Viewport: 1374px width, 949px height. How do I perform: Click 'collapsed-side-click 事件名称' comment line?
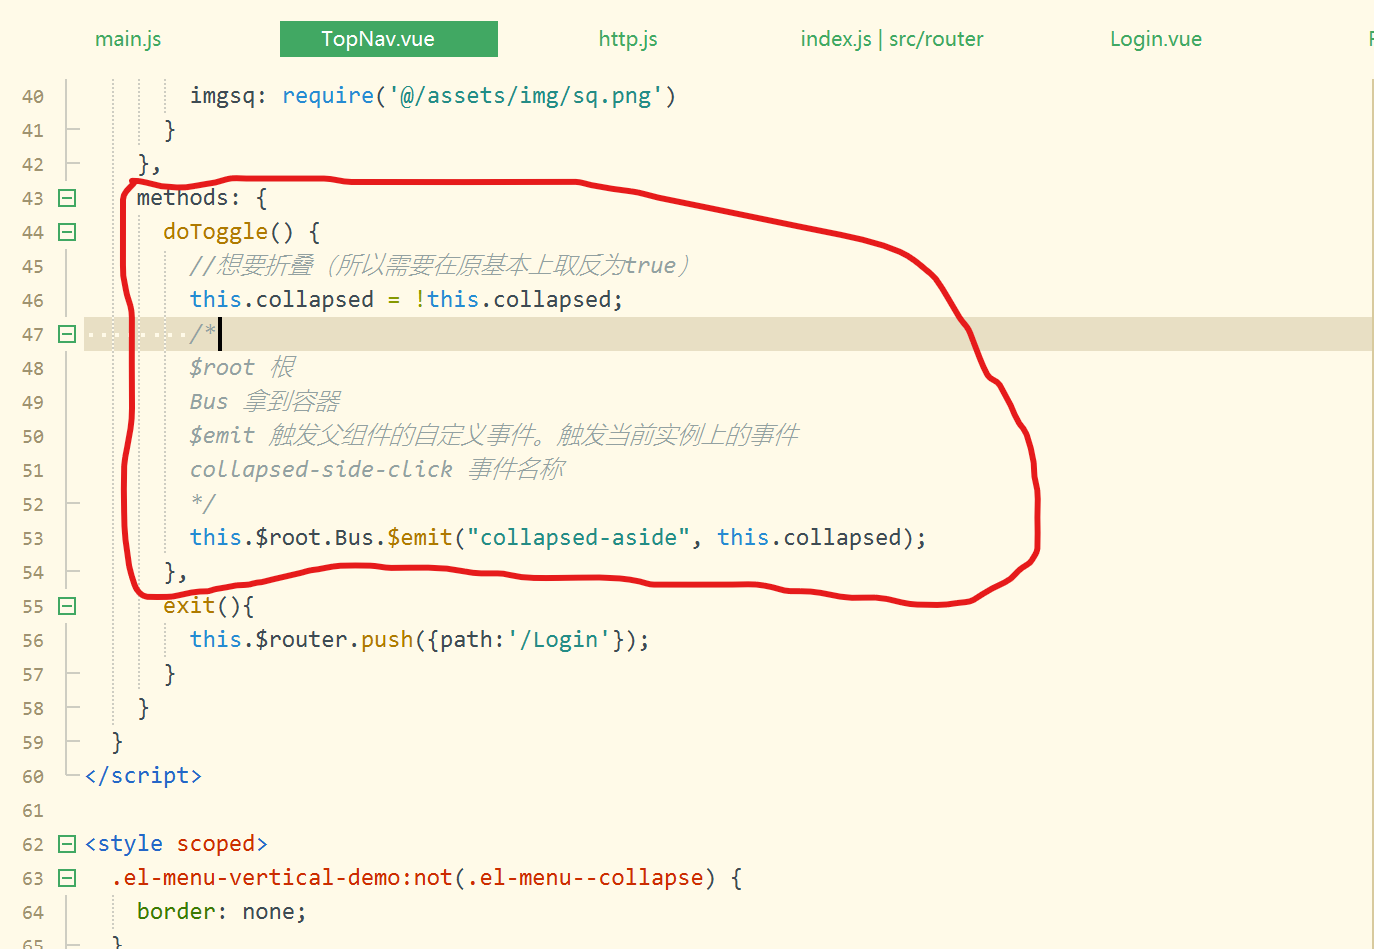(377, 470)
